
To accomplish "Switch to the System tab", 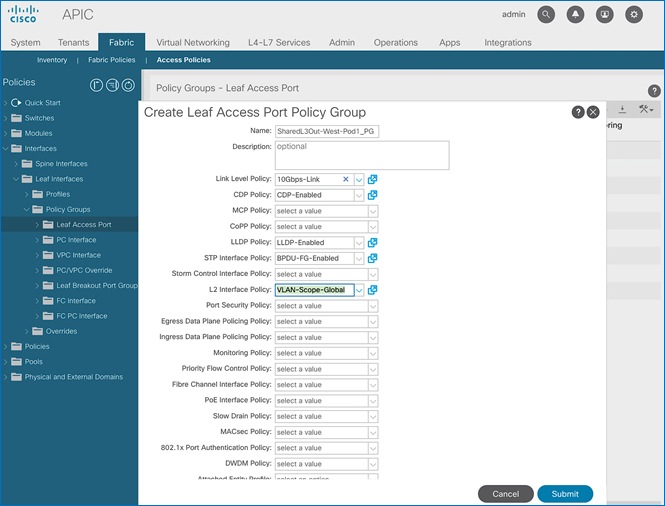I will (25, 42).
